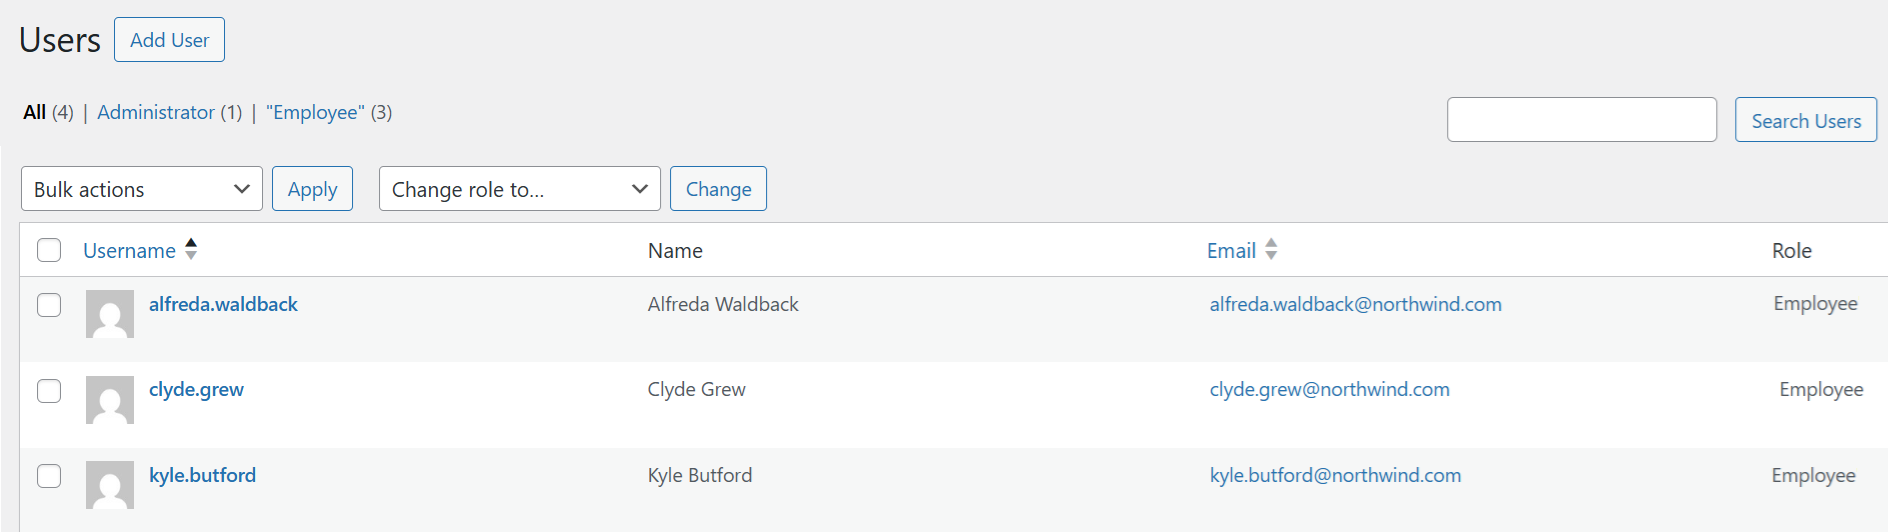The image size is (1888, 532).
Task: Click the Email sort arrows icon
Action: [1271, 249]
